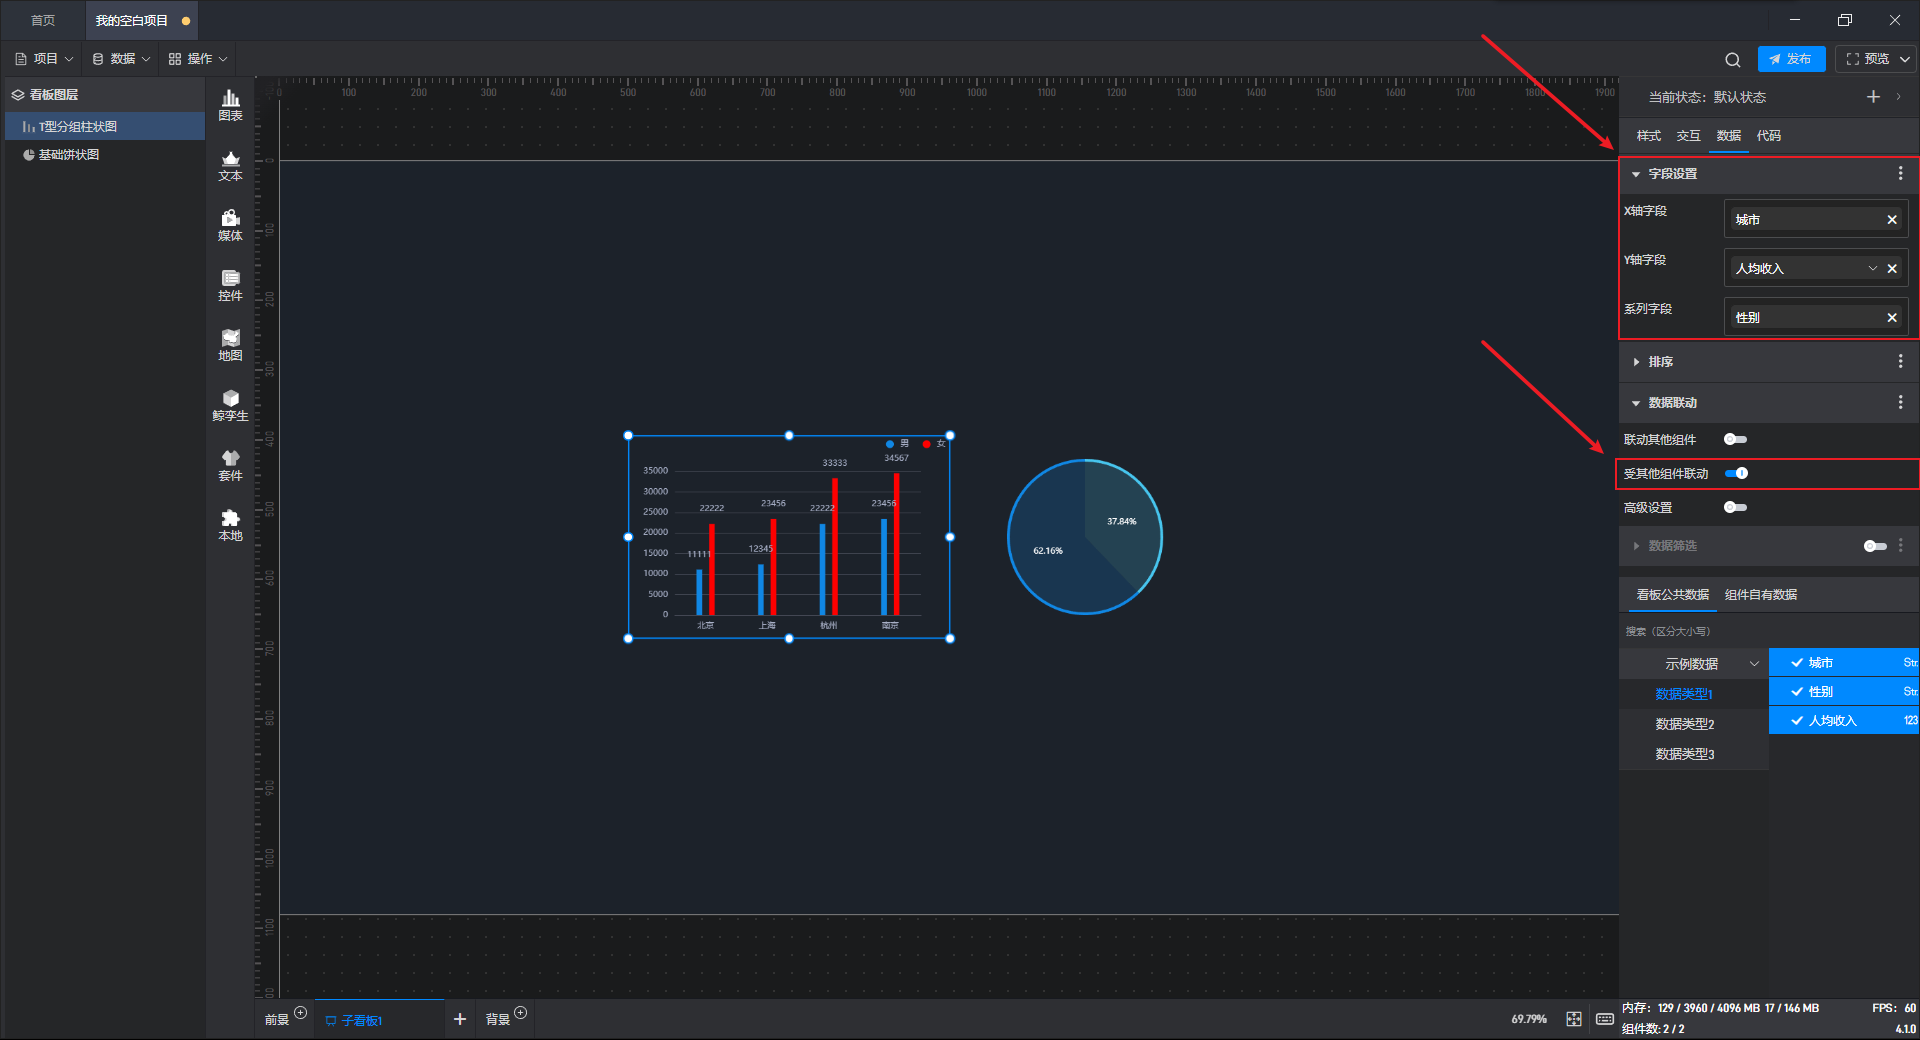Open 排序 more options menu
1920x1040 pixels.
tap(1901, 362)
